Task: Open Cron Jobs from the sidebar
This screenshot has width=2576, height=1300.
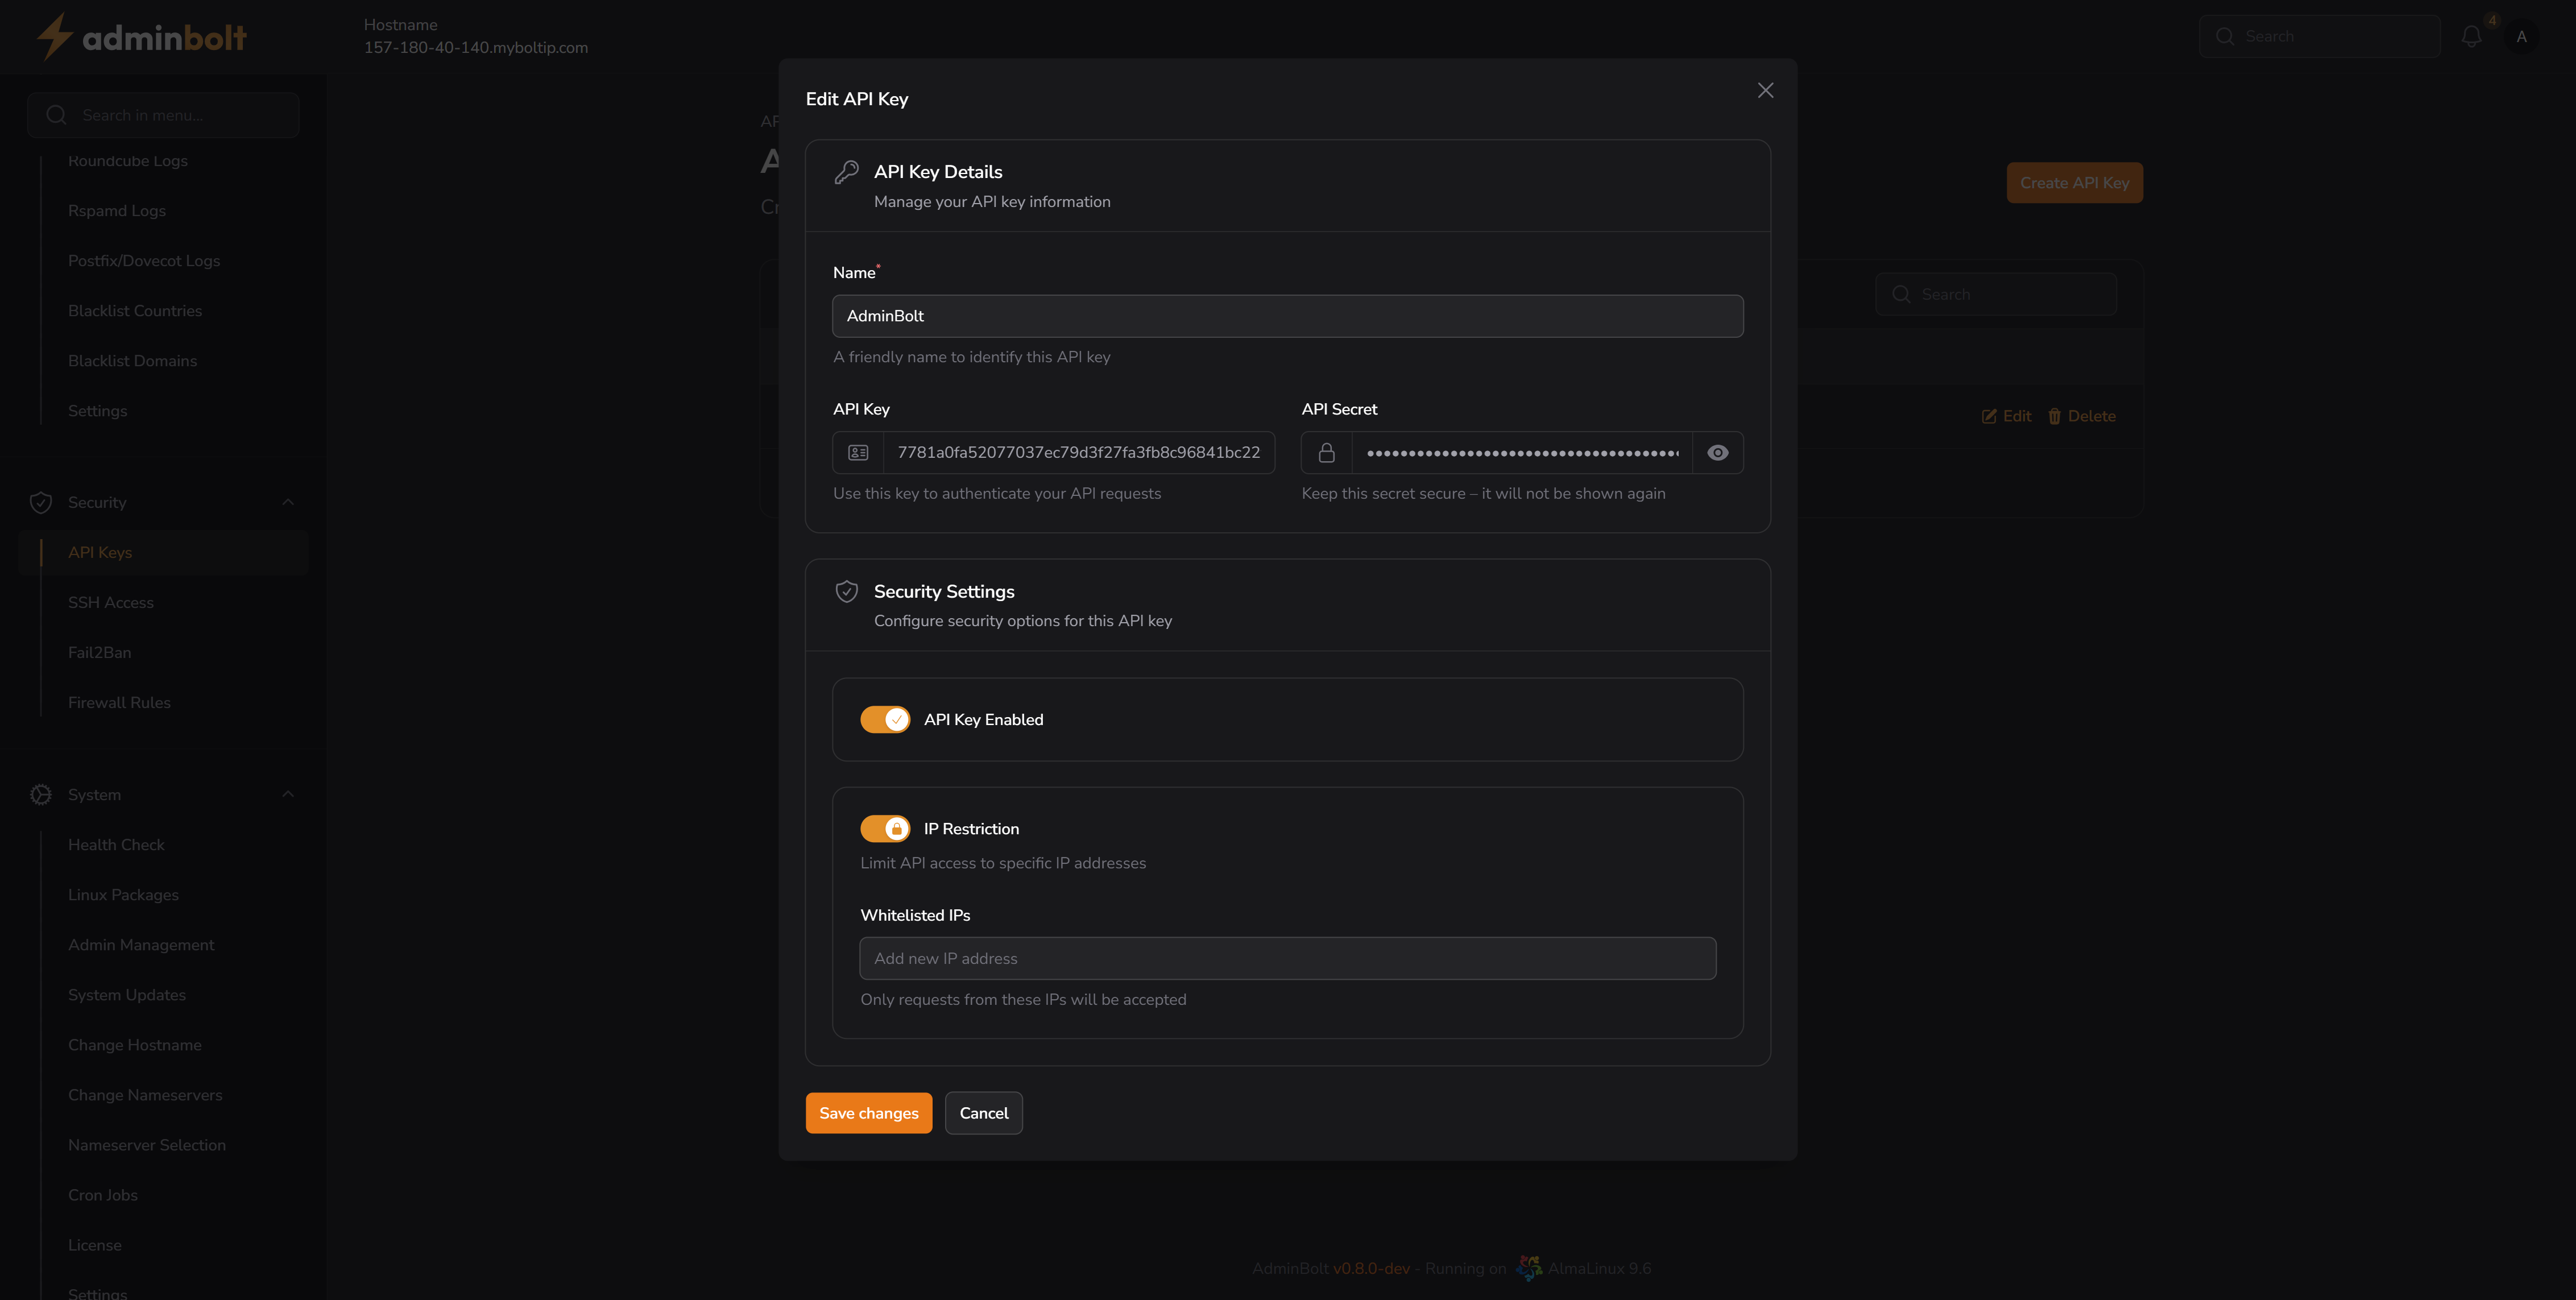Action: pos(102,1194)
